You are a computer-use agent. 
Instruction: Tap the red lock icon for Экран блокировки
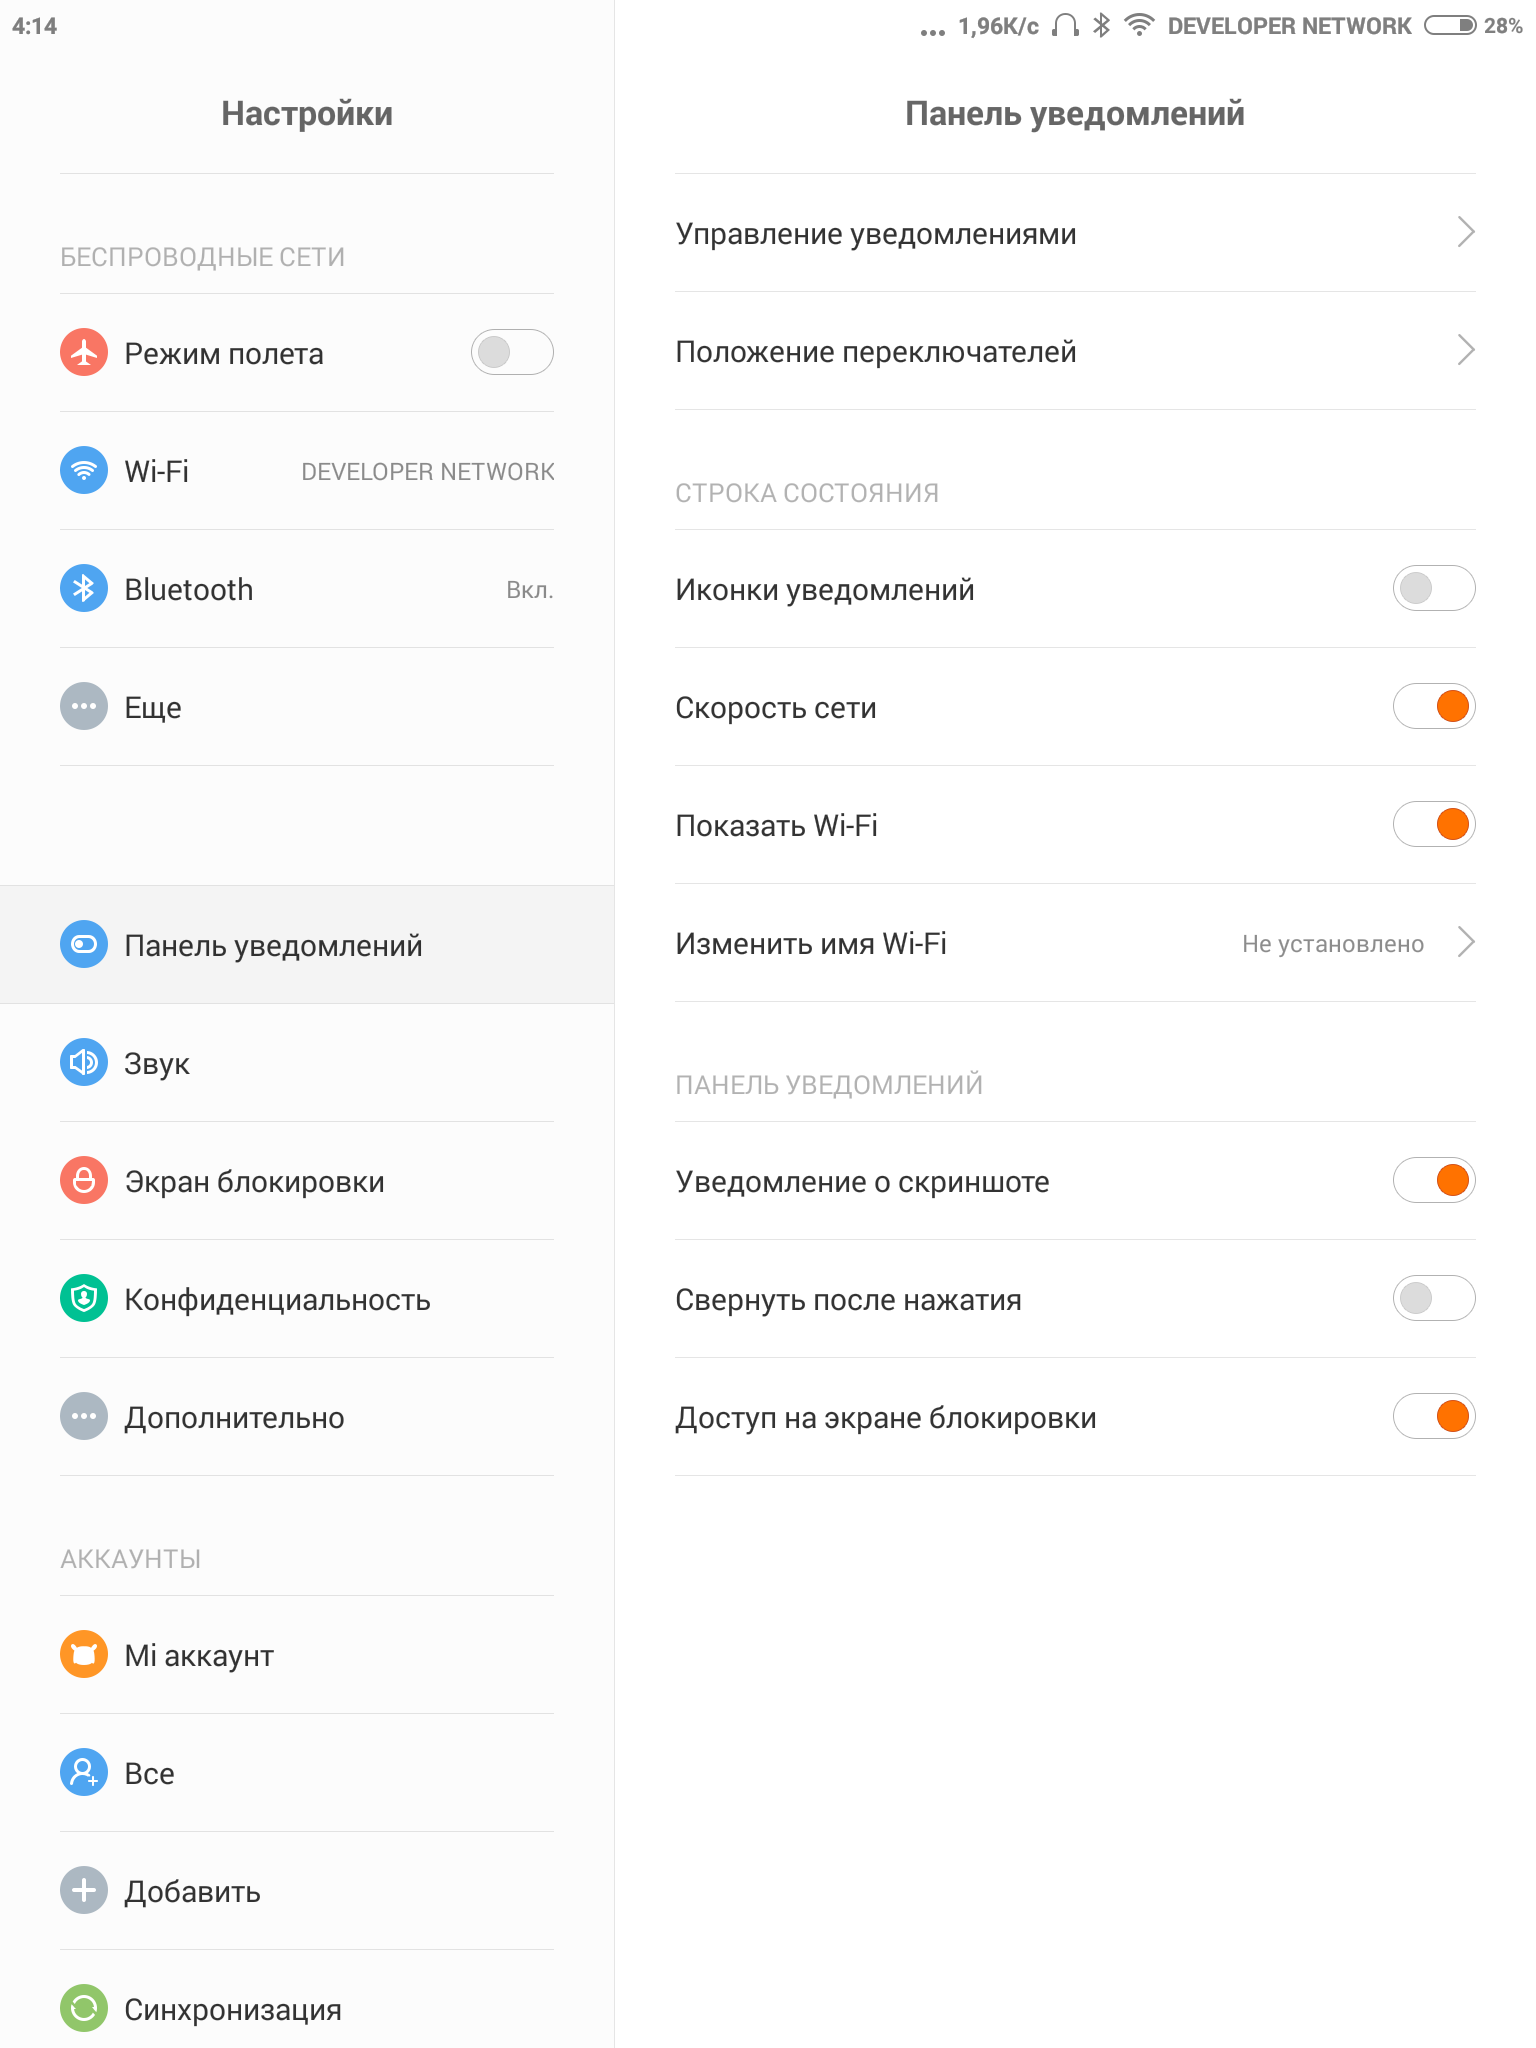tap(84, 1180)
